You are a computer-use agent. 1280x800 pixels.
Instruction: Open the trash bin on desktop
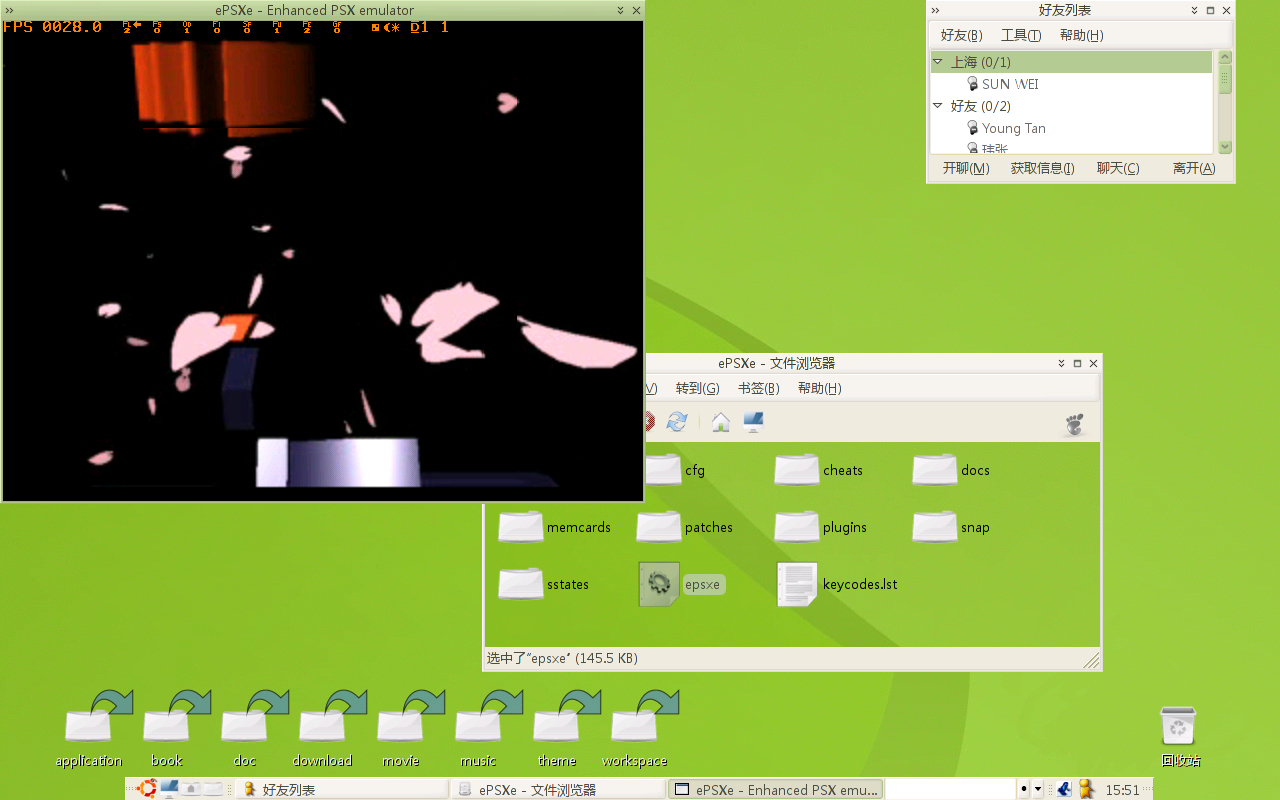click(1180, 736)
